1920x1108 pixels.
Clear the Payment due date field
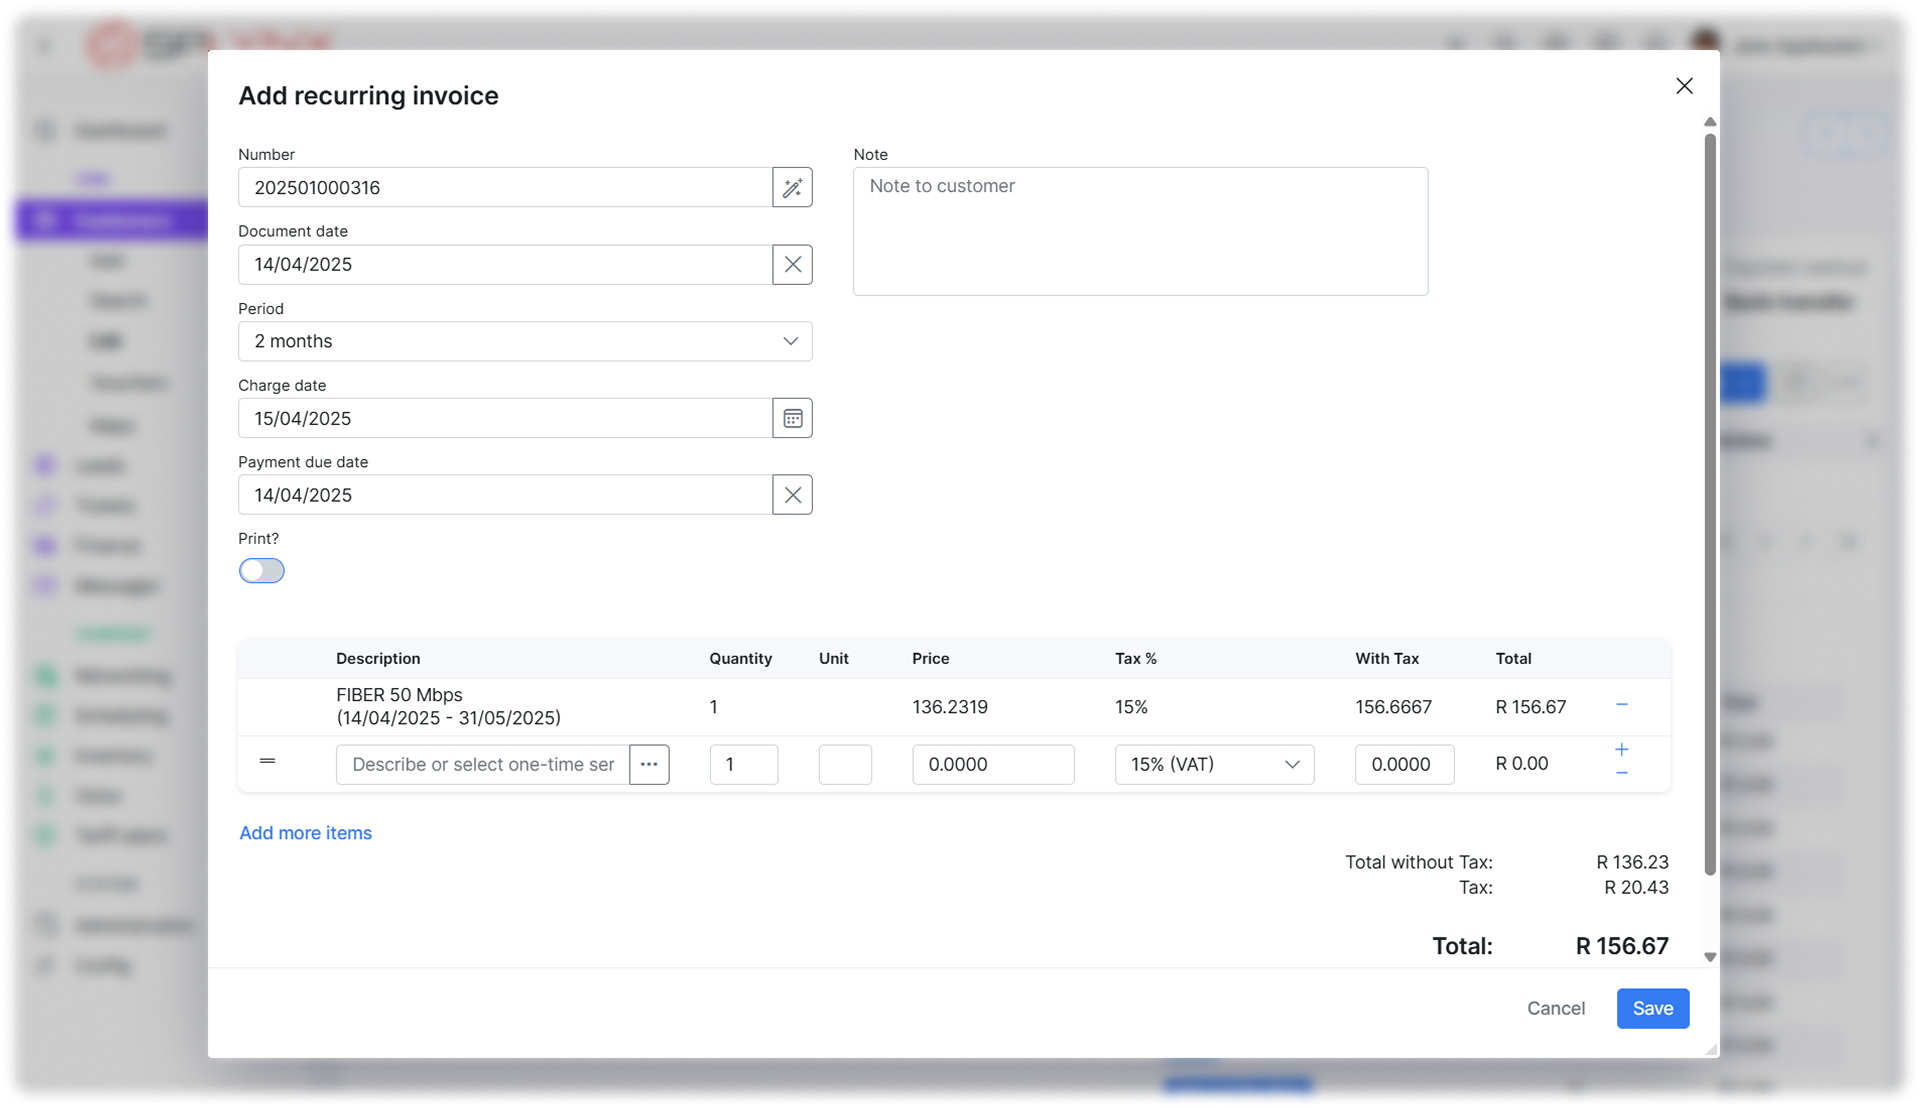(x=792, y=495)
